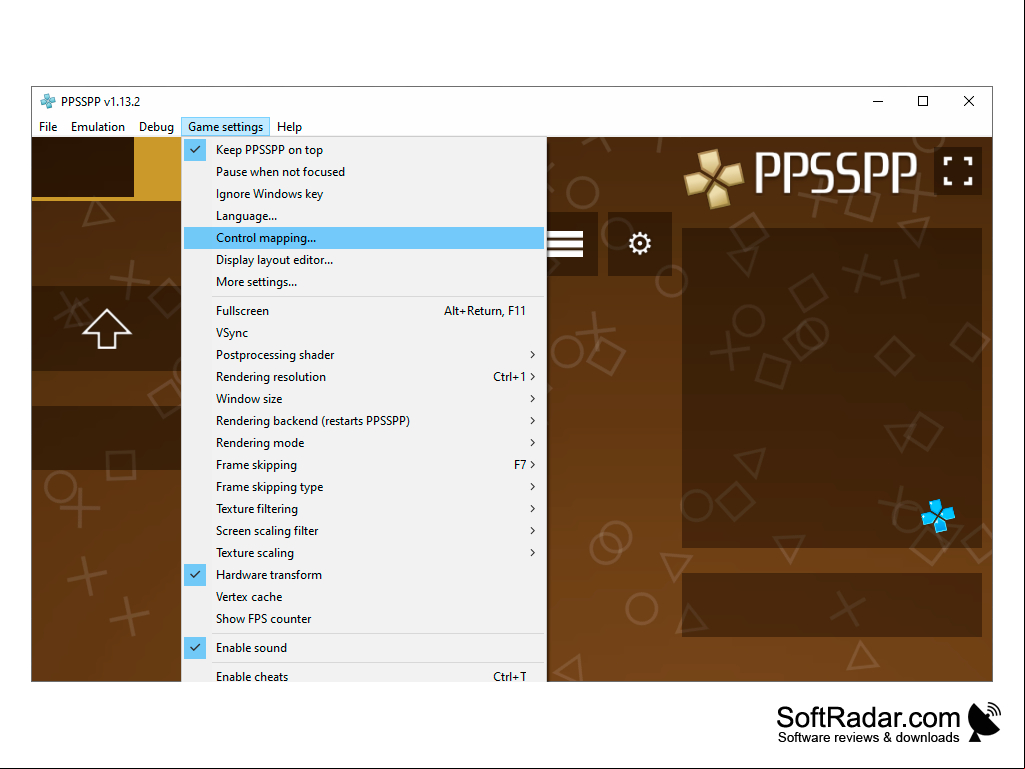
Task: Expand Rendering backend submenu
Action: (363, 421)
